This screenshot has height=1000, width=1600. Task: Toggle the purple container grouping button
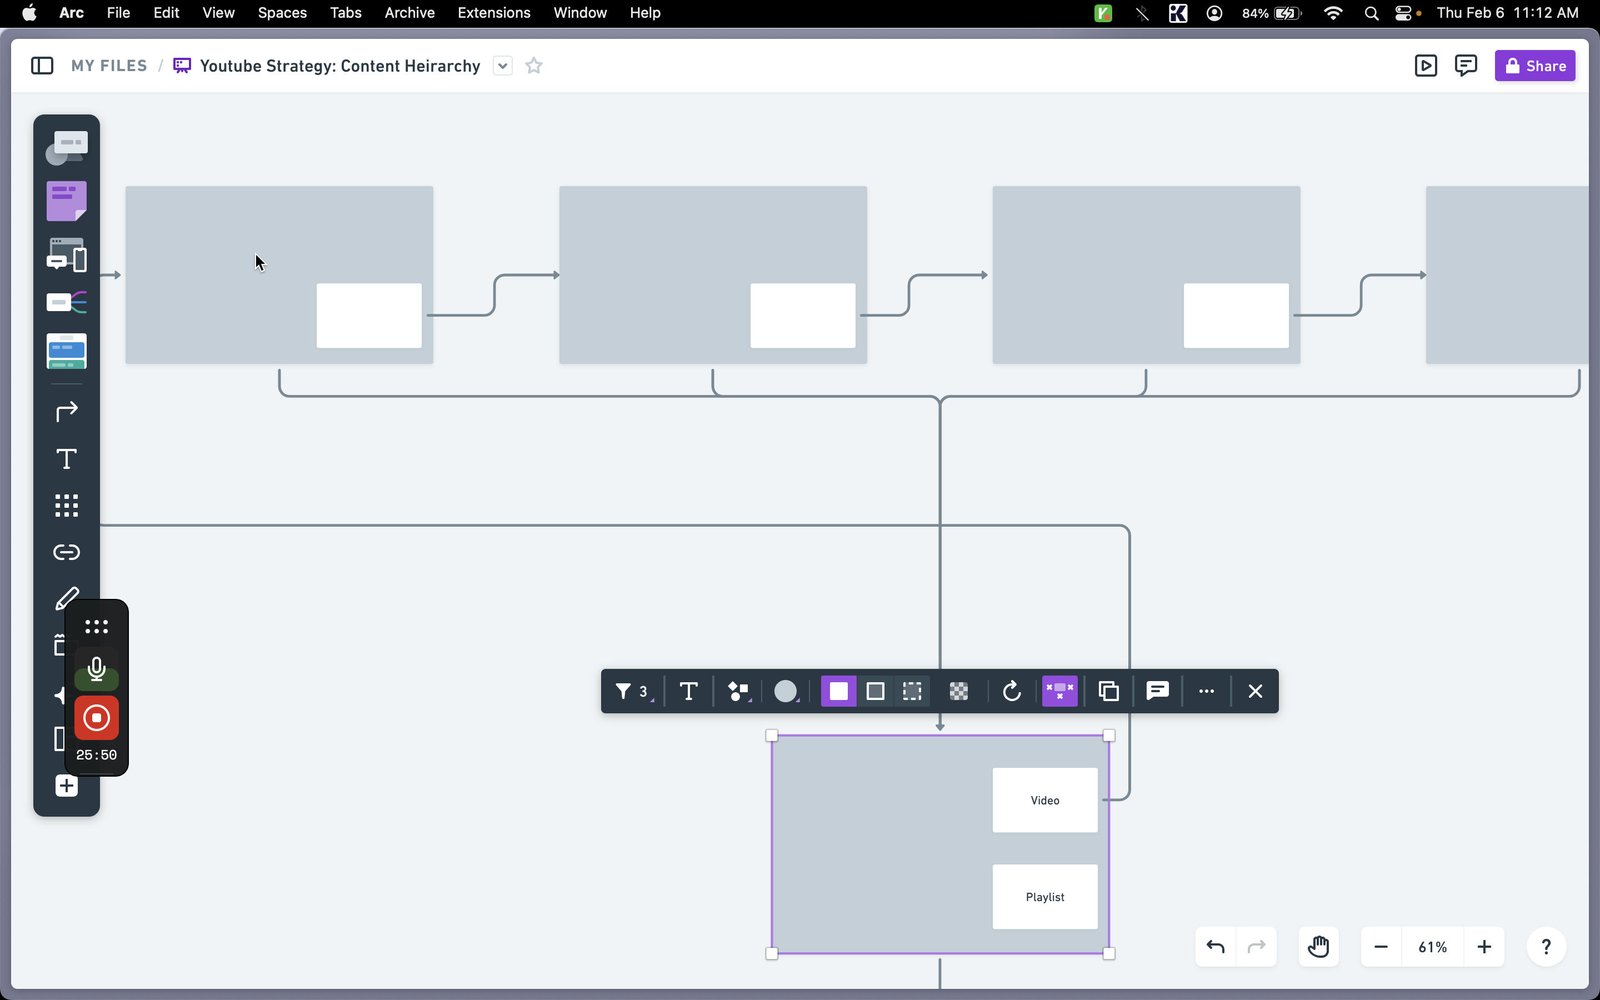[1060, 691]
